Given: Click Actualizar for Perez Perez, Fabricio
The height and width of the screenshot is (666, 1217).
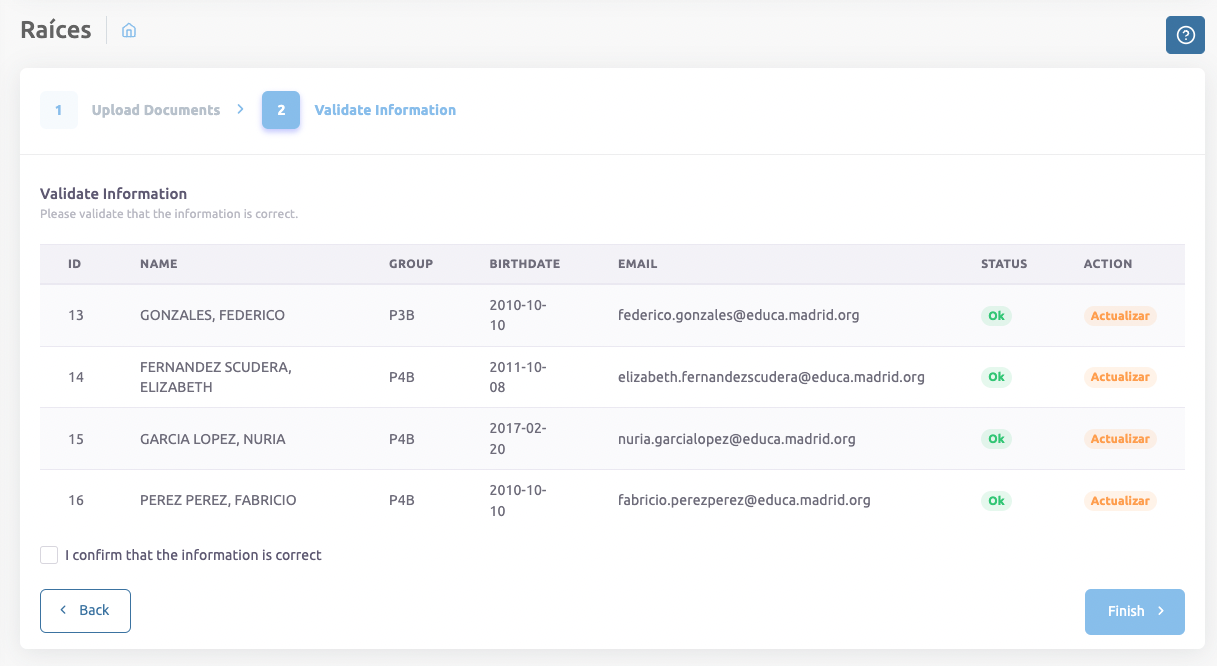Looking at the screenshot, I should point(1120,501).
